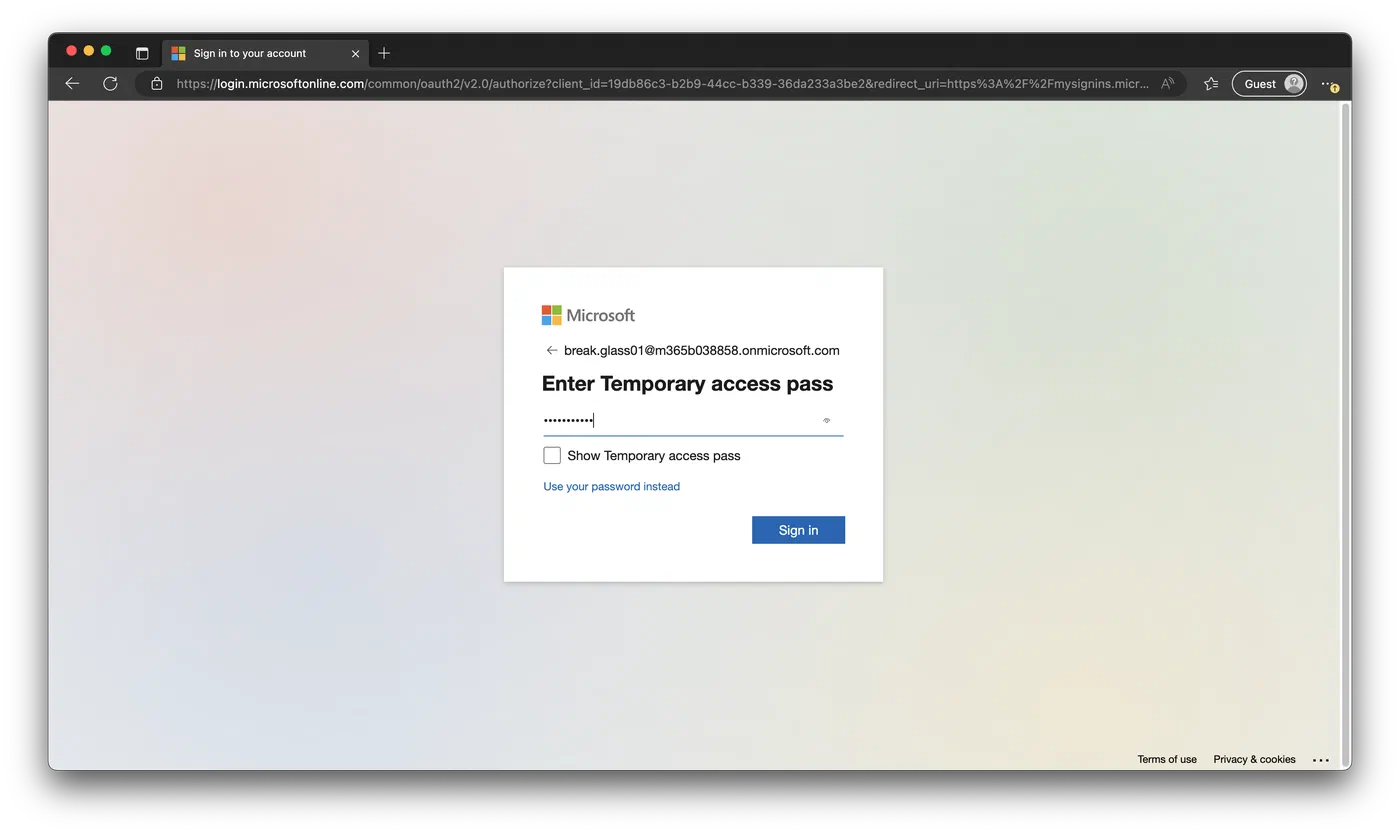Reveal the pass using the eye icon in the field
This screenshot has width=1400, height=834.
[x=826, y=421]
